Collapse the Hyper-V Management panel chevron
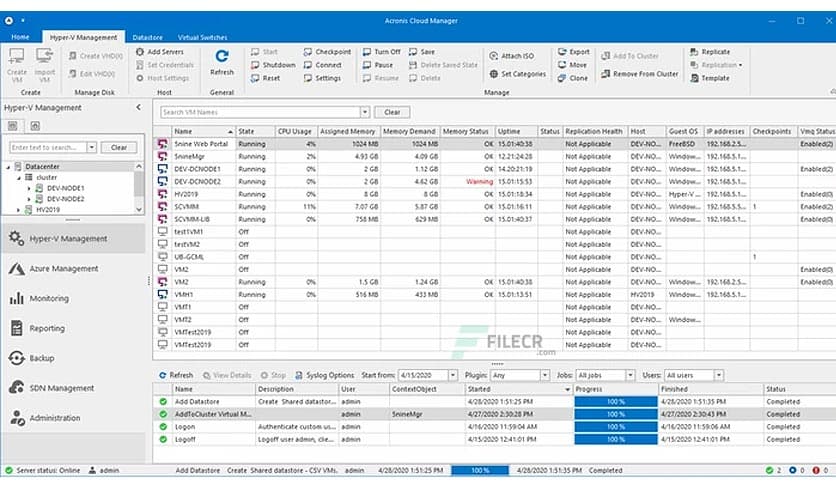 point(138,107)
